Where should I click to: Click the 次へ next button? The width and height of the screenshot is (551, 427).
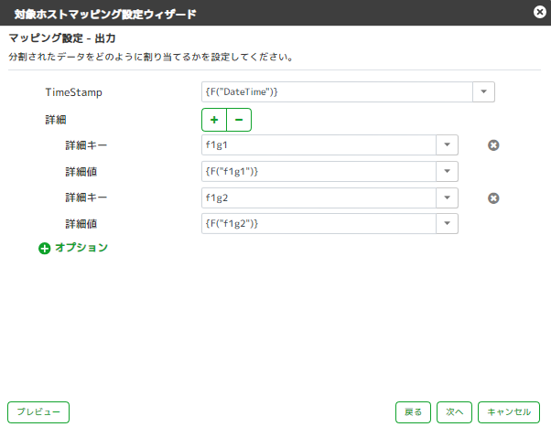pos(454,412)
